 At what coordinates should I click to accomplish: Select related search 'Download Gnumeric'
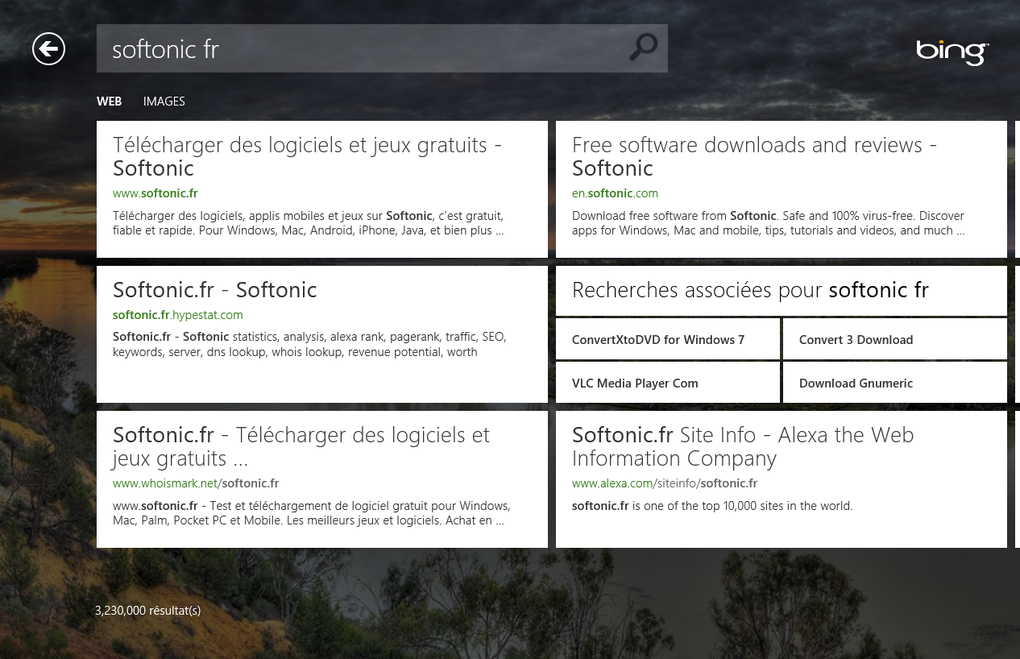[894, 383]
